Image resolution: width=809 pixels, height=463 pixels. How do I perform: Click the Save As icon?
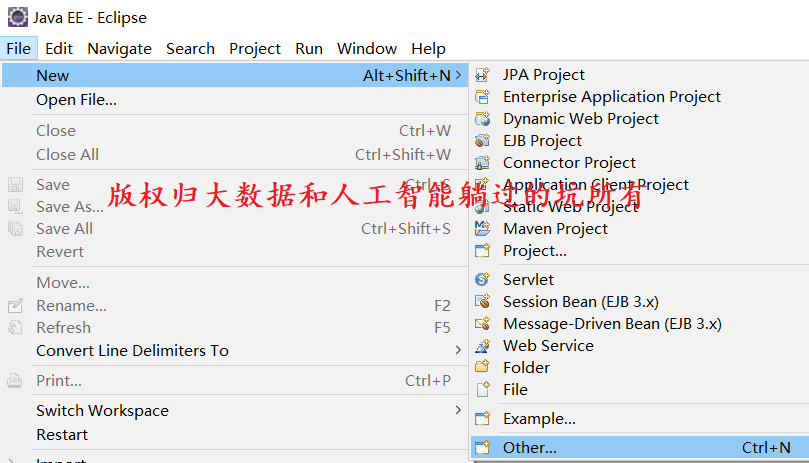click(15, 206)
